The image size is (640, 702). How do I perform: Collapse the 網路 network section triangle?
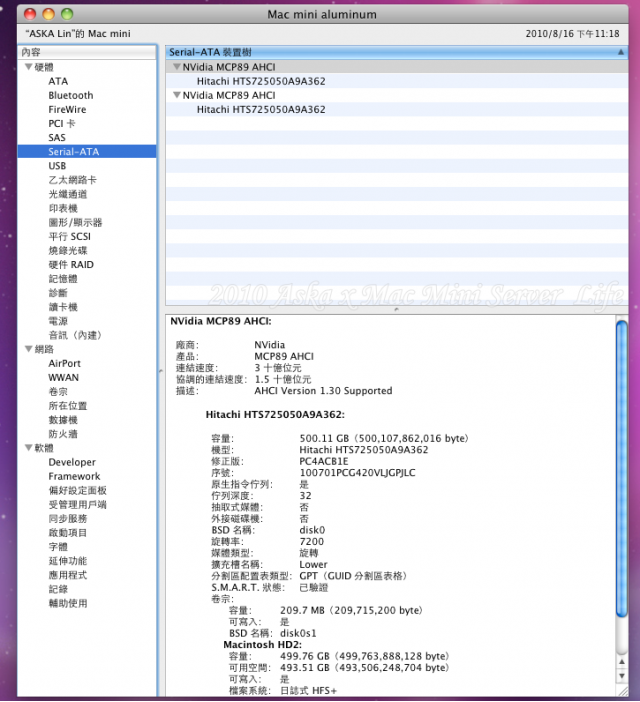[29, 349]
